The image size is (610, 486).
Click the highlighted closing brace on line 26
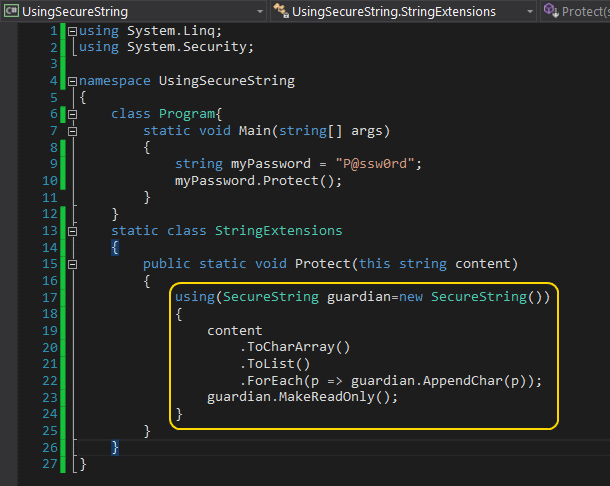(x=115, y=447)
